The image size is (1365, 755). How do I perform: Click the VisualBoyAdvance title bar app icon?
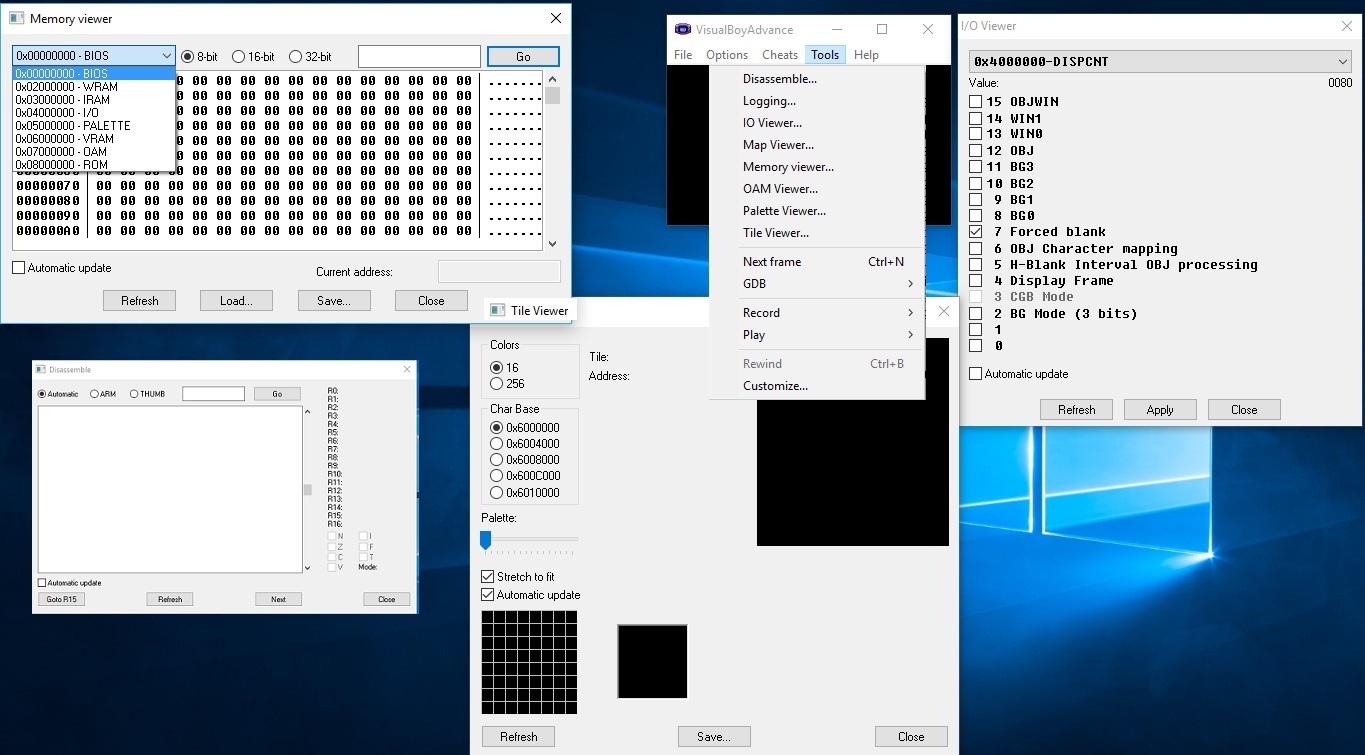[x=683, y=29]
